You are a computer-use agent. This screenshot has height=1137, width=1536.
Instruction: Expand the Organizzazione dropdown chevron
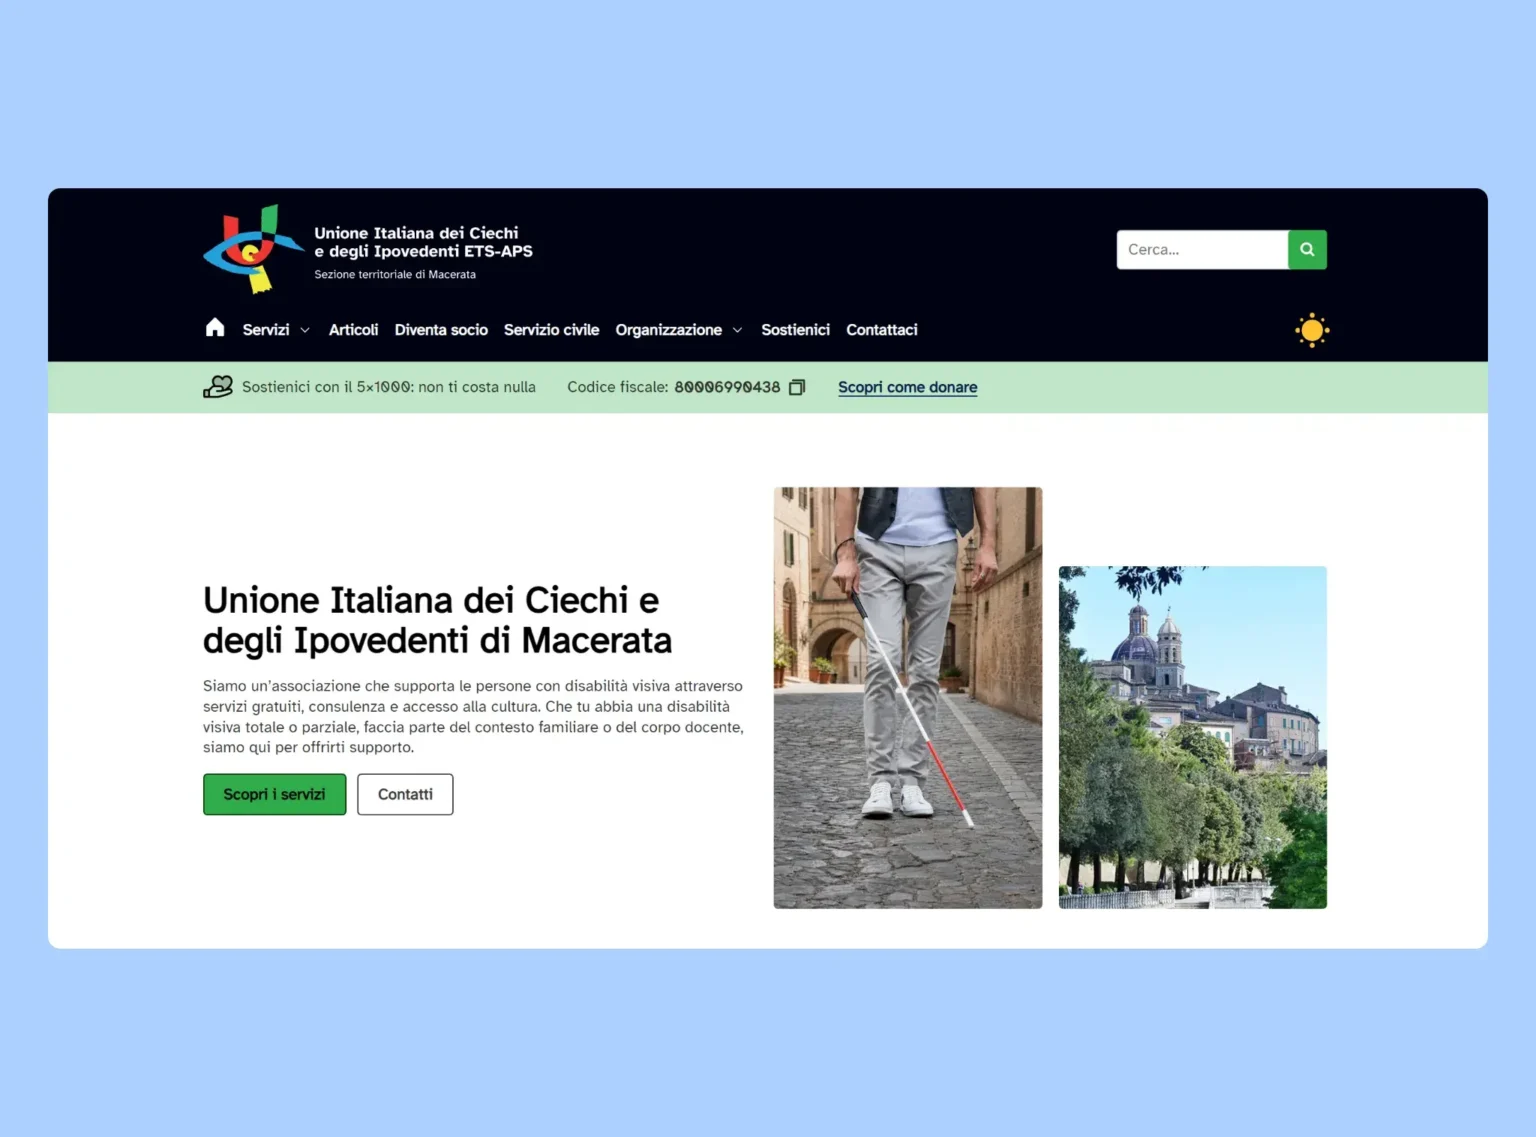(737, 330)
